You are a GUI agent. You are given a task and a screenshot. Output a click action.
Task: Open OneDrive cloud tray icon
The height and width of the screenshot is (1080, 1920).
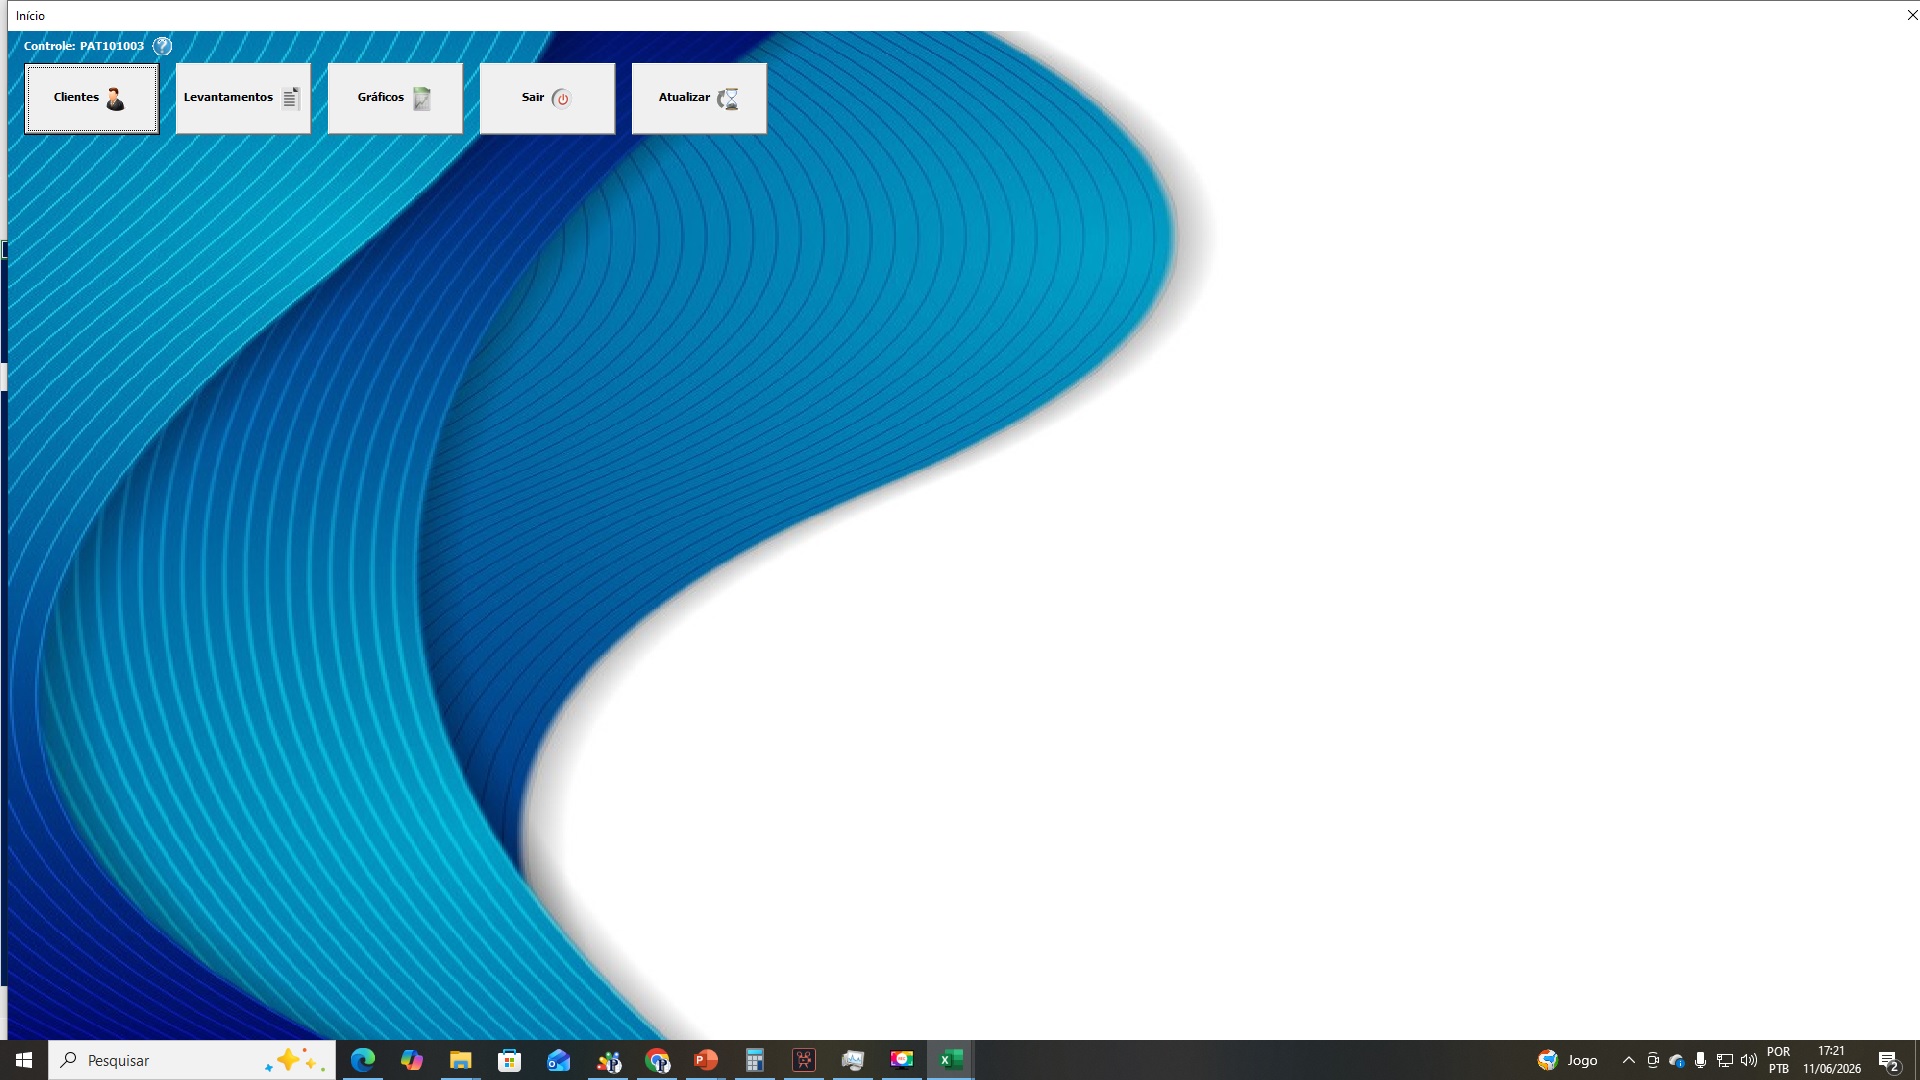[x=1677, y=1060]
